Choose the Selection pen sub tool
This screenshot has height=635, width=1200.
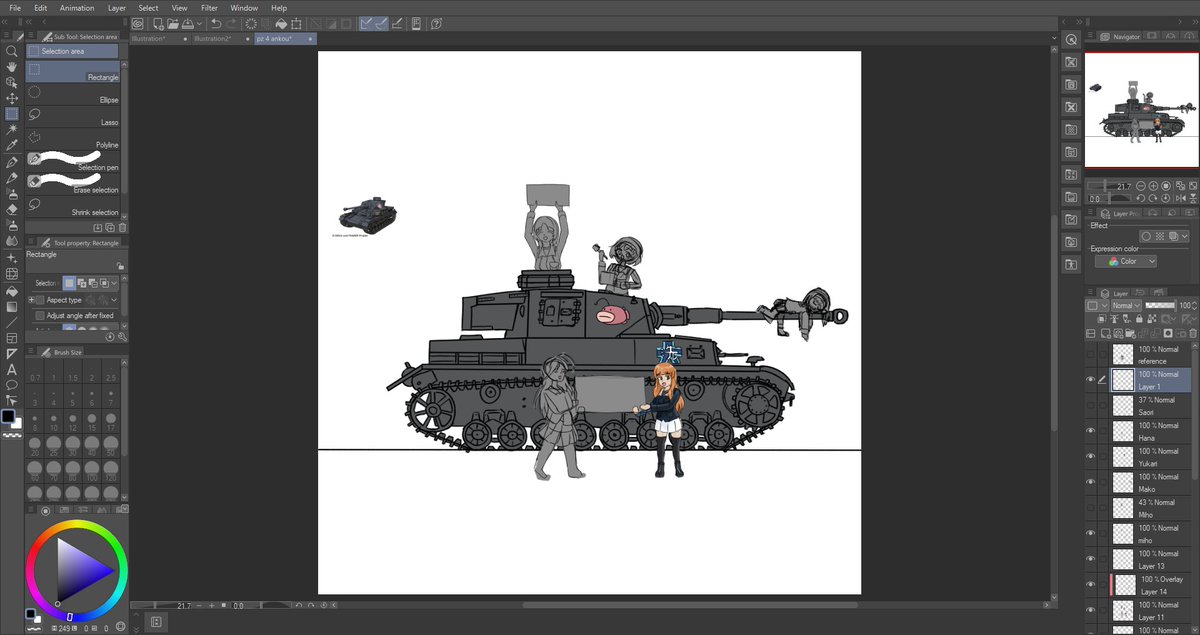(x=72, y=162)
